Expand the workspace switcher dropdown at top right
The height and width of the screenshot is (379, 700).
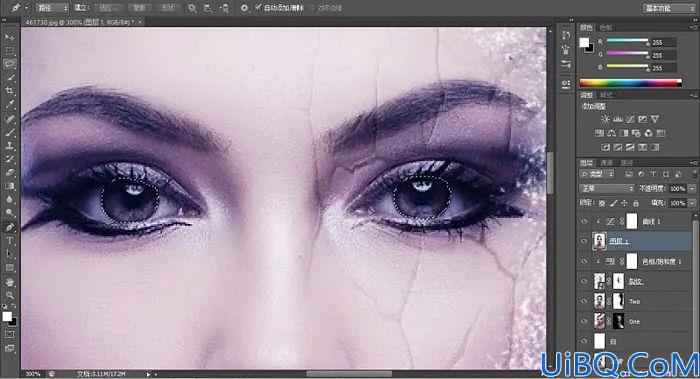pyautogui.click(x=669, y=8)
